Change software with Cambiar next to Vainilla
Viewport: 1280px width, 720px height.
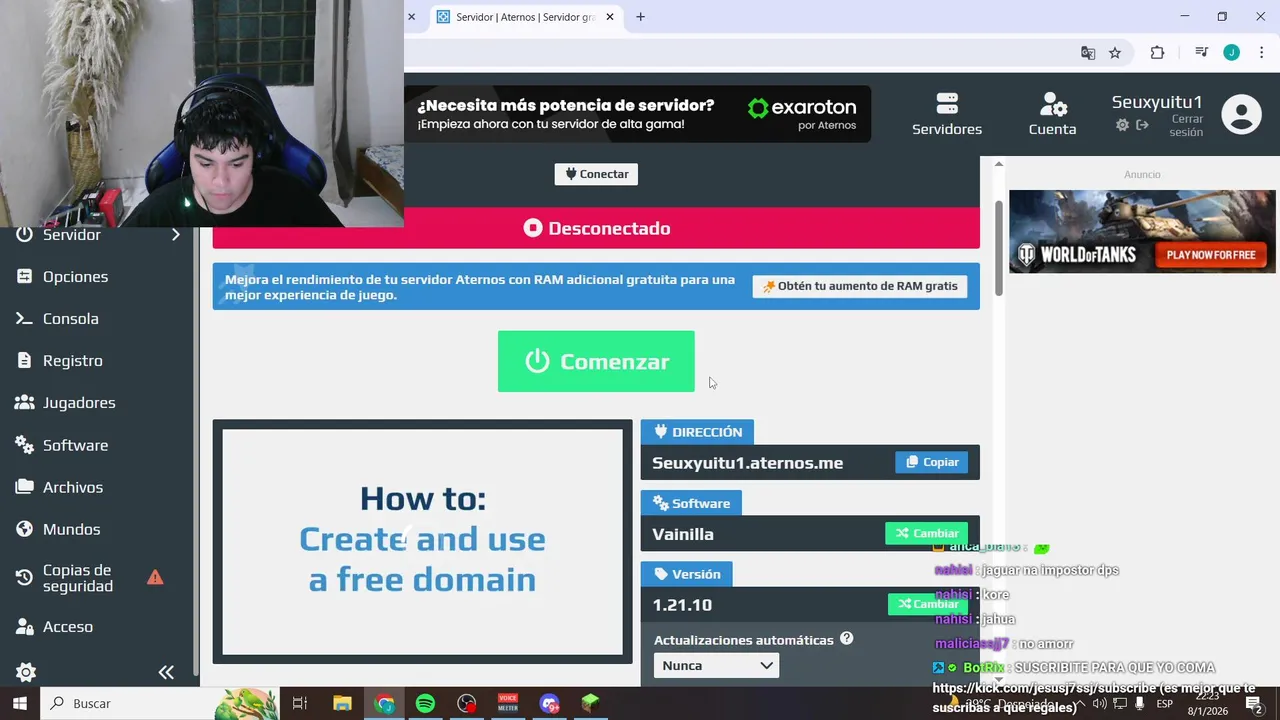(927, 533)
